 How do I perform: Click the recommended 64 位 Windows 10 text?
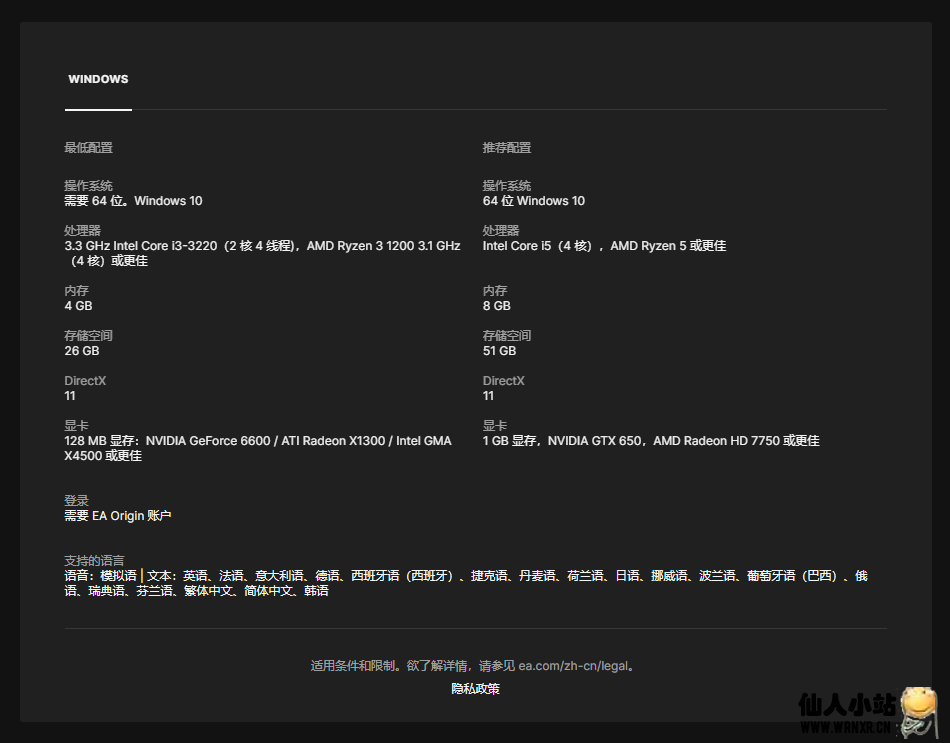click(533, 201)
